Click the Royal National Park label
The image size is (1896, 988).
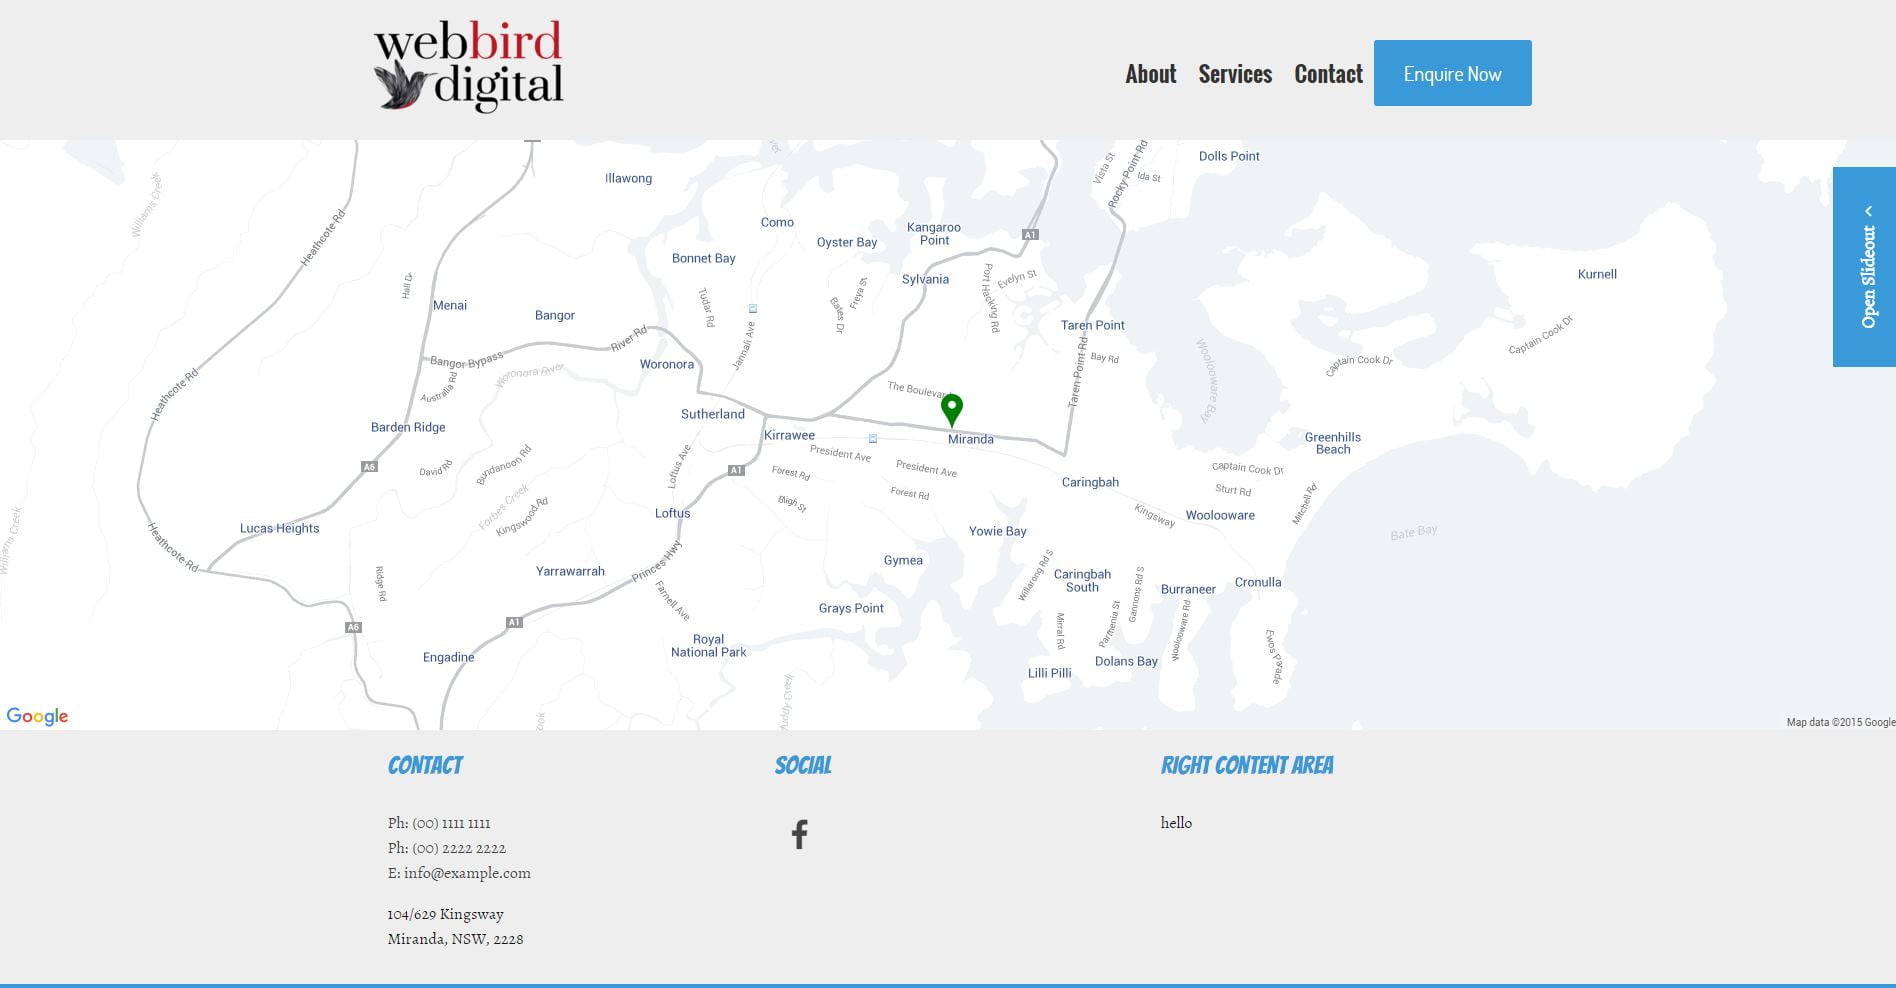tap(709, 646)
